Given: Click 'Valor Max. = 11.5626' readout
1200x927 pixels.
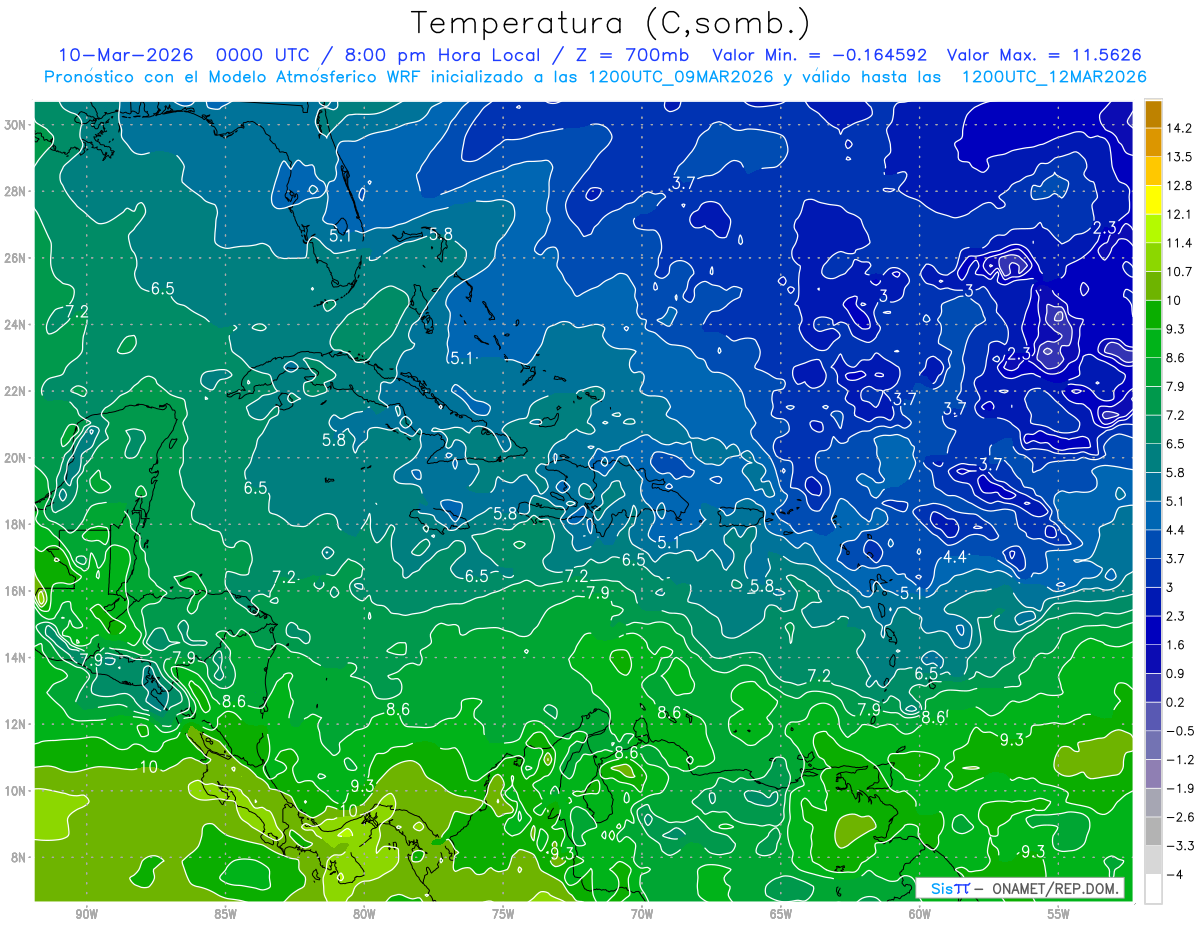Looking at the screenshot, I should 1044,55.
